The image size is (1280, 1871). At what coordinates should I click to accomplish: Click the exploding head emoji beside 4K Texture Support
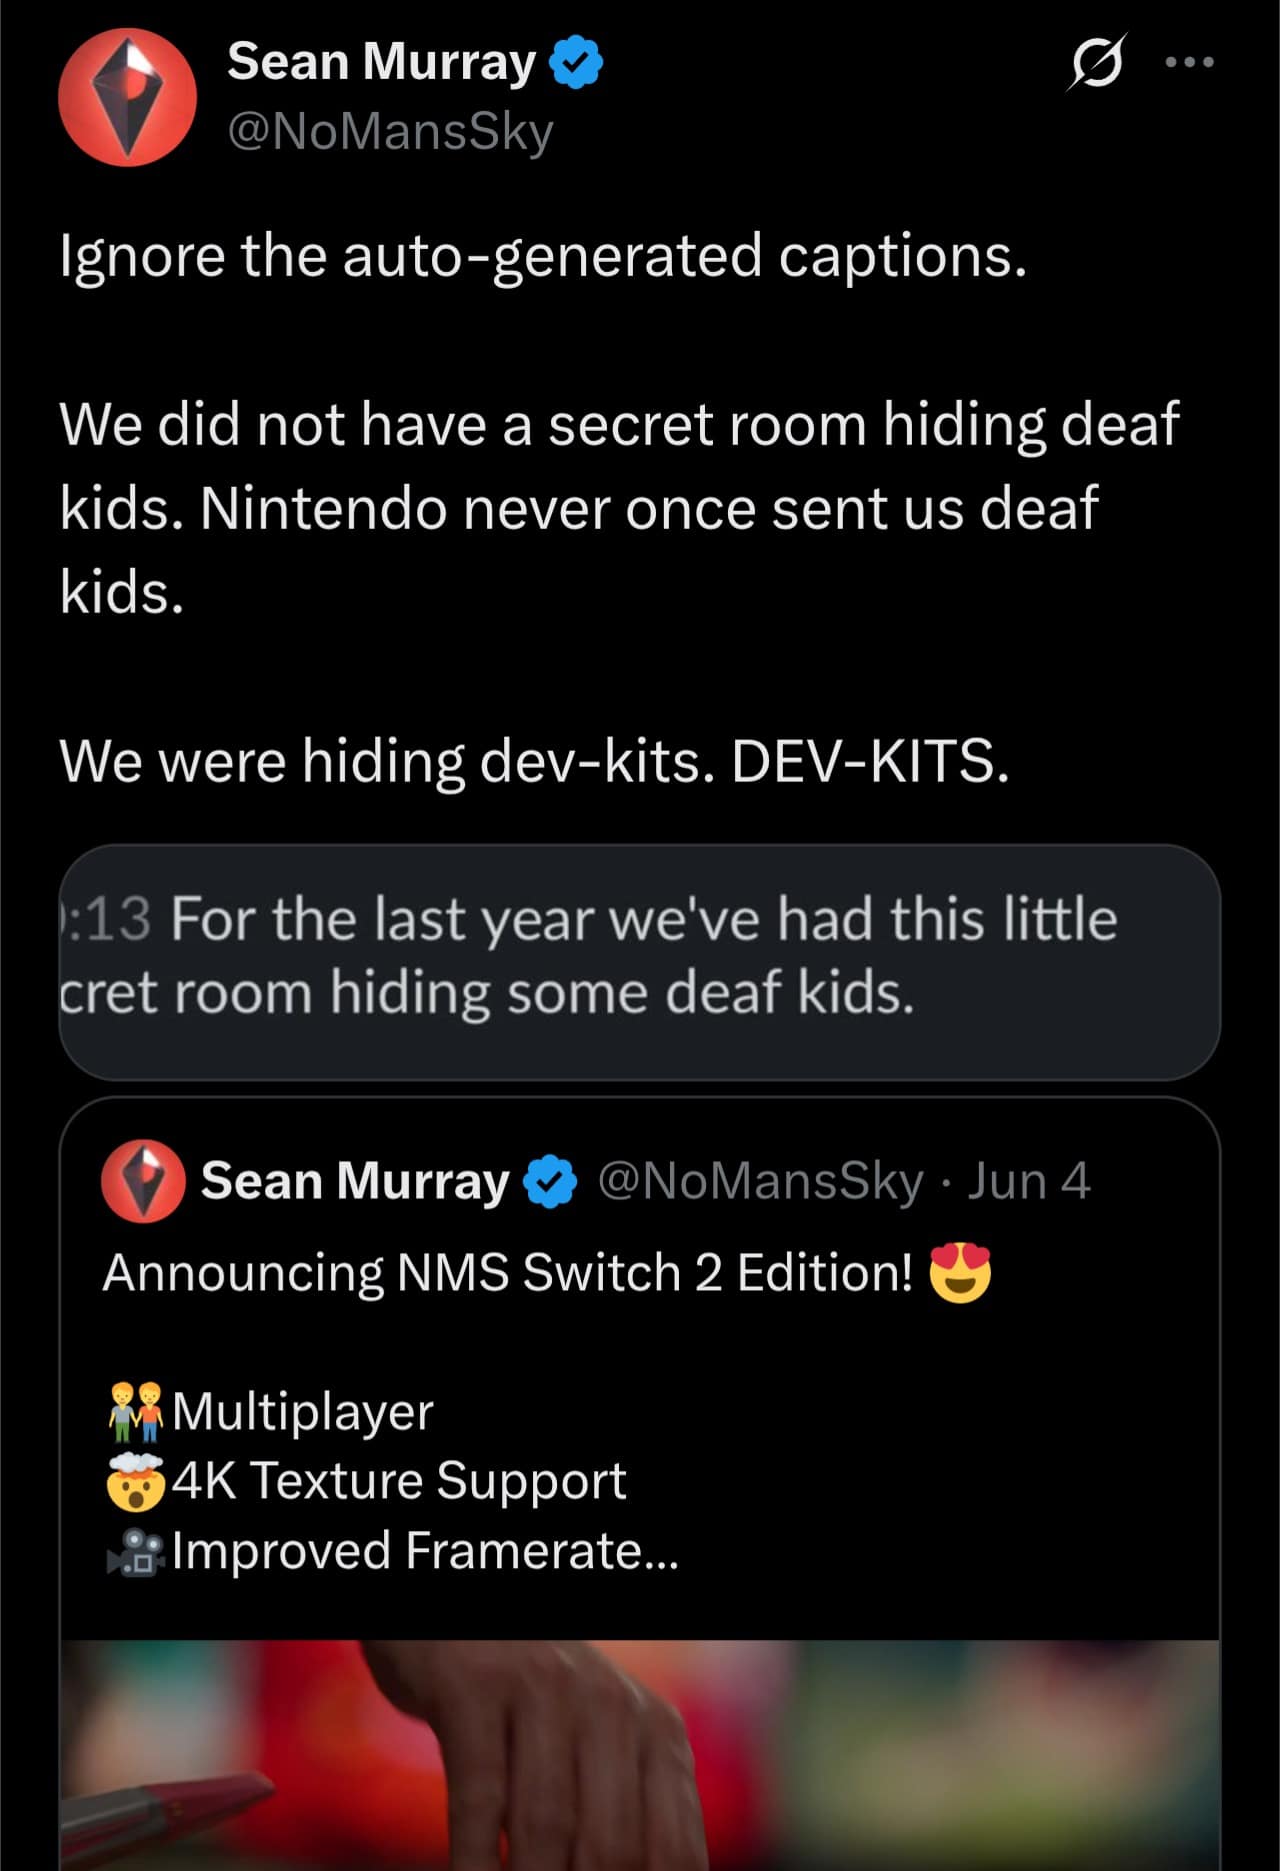click(135, 1481)
